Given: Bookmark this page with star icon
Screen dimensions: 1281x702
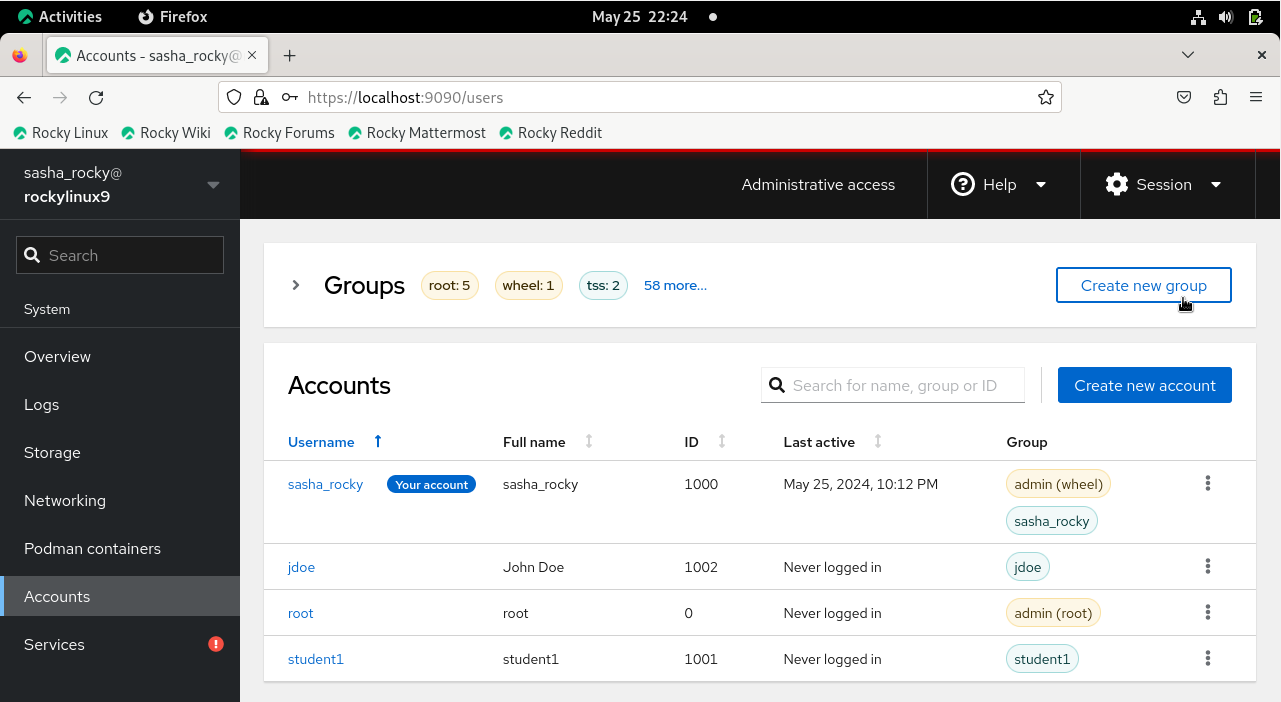Looking at the screenshot, I should [1045, 97].
